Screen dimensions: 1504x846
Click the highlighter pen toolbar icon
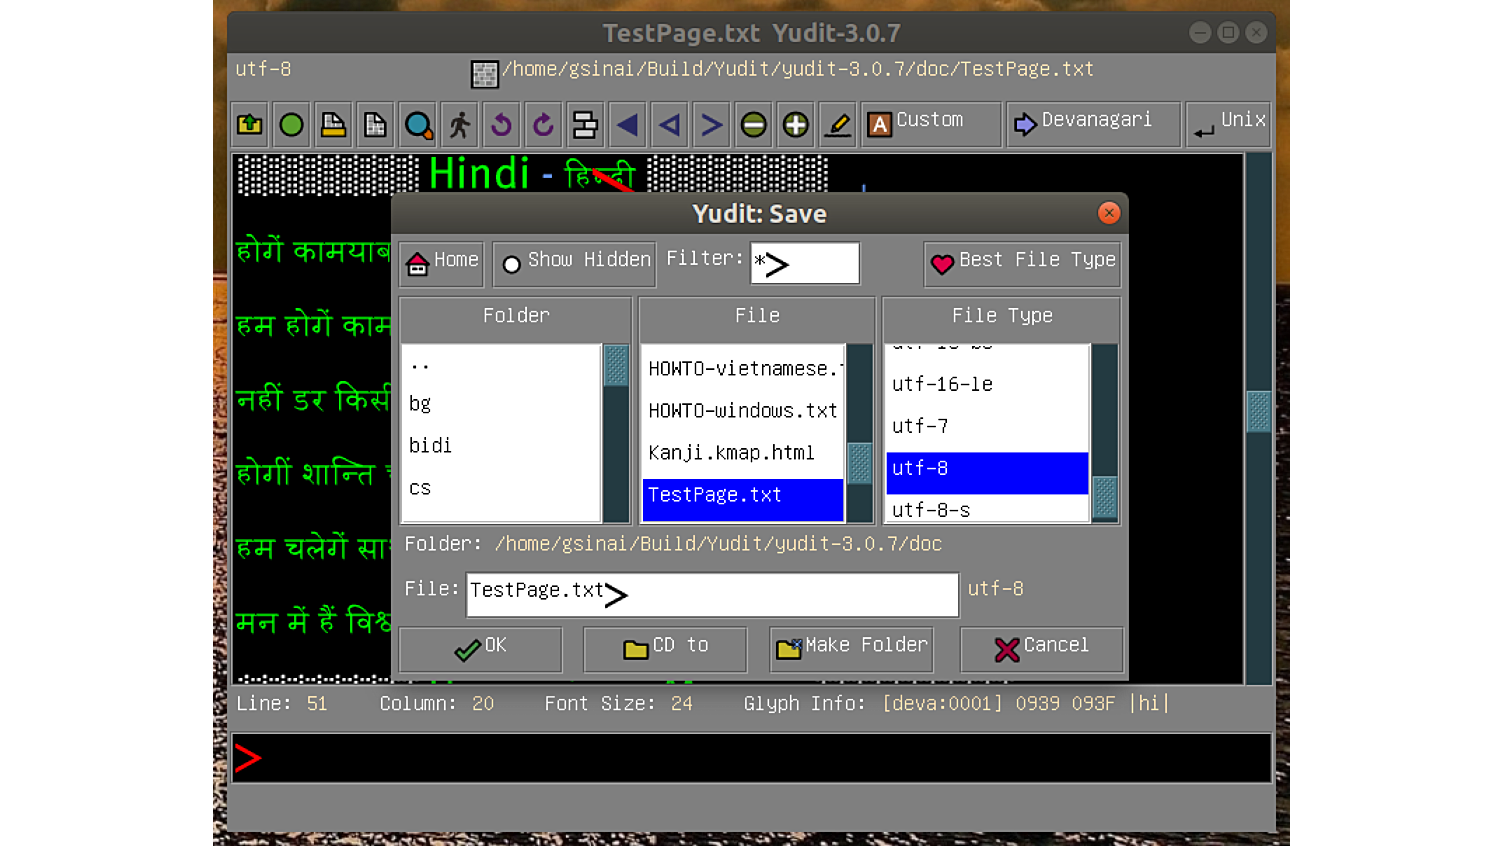coord(838,125)
